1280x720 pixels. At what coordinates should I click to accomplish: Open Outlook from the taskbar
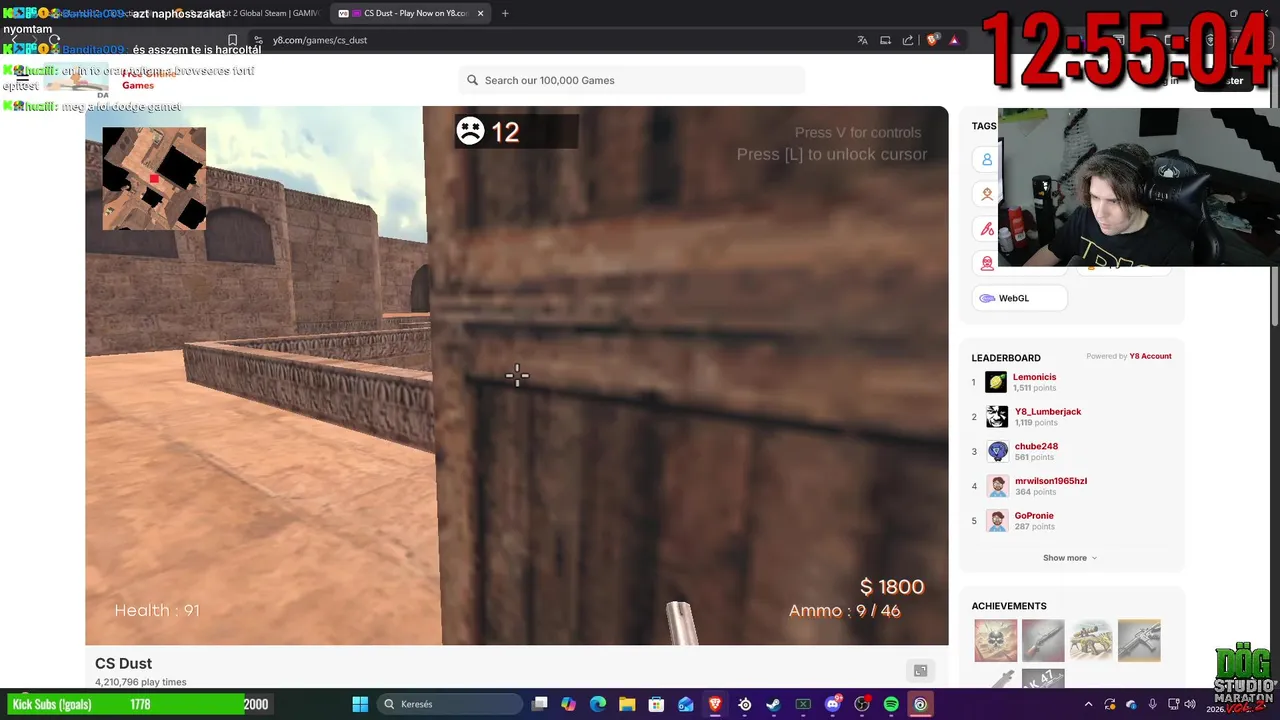686,704
